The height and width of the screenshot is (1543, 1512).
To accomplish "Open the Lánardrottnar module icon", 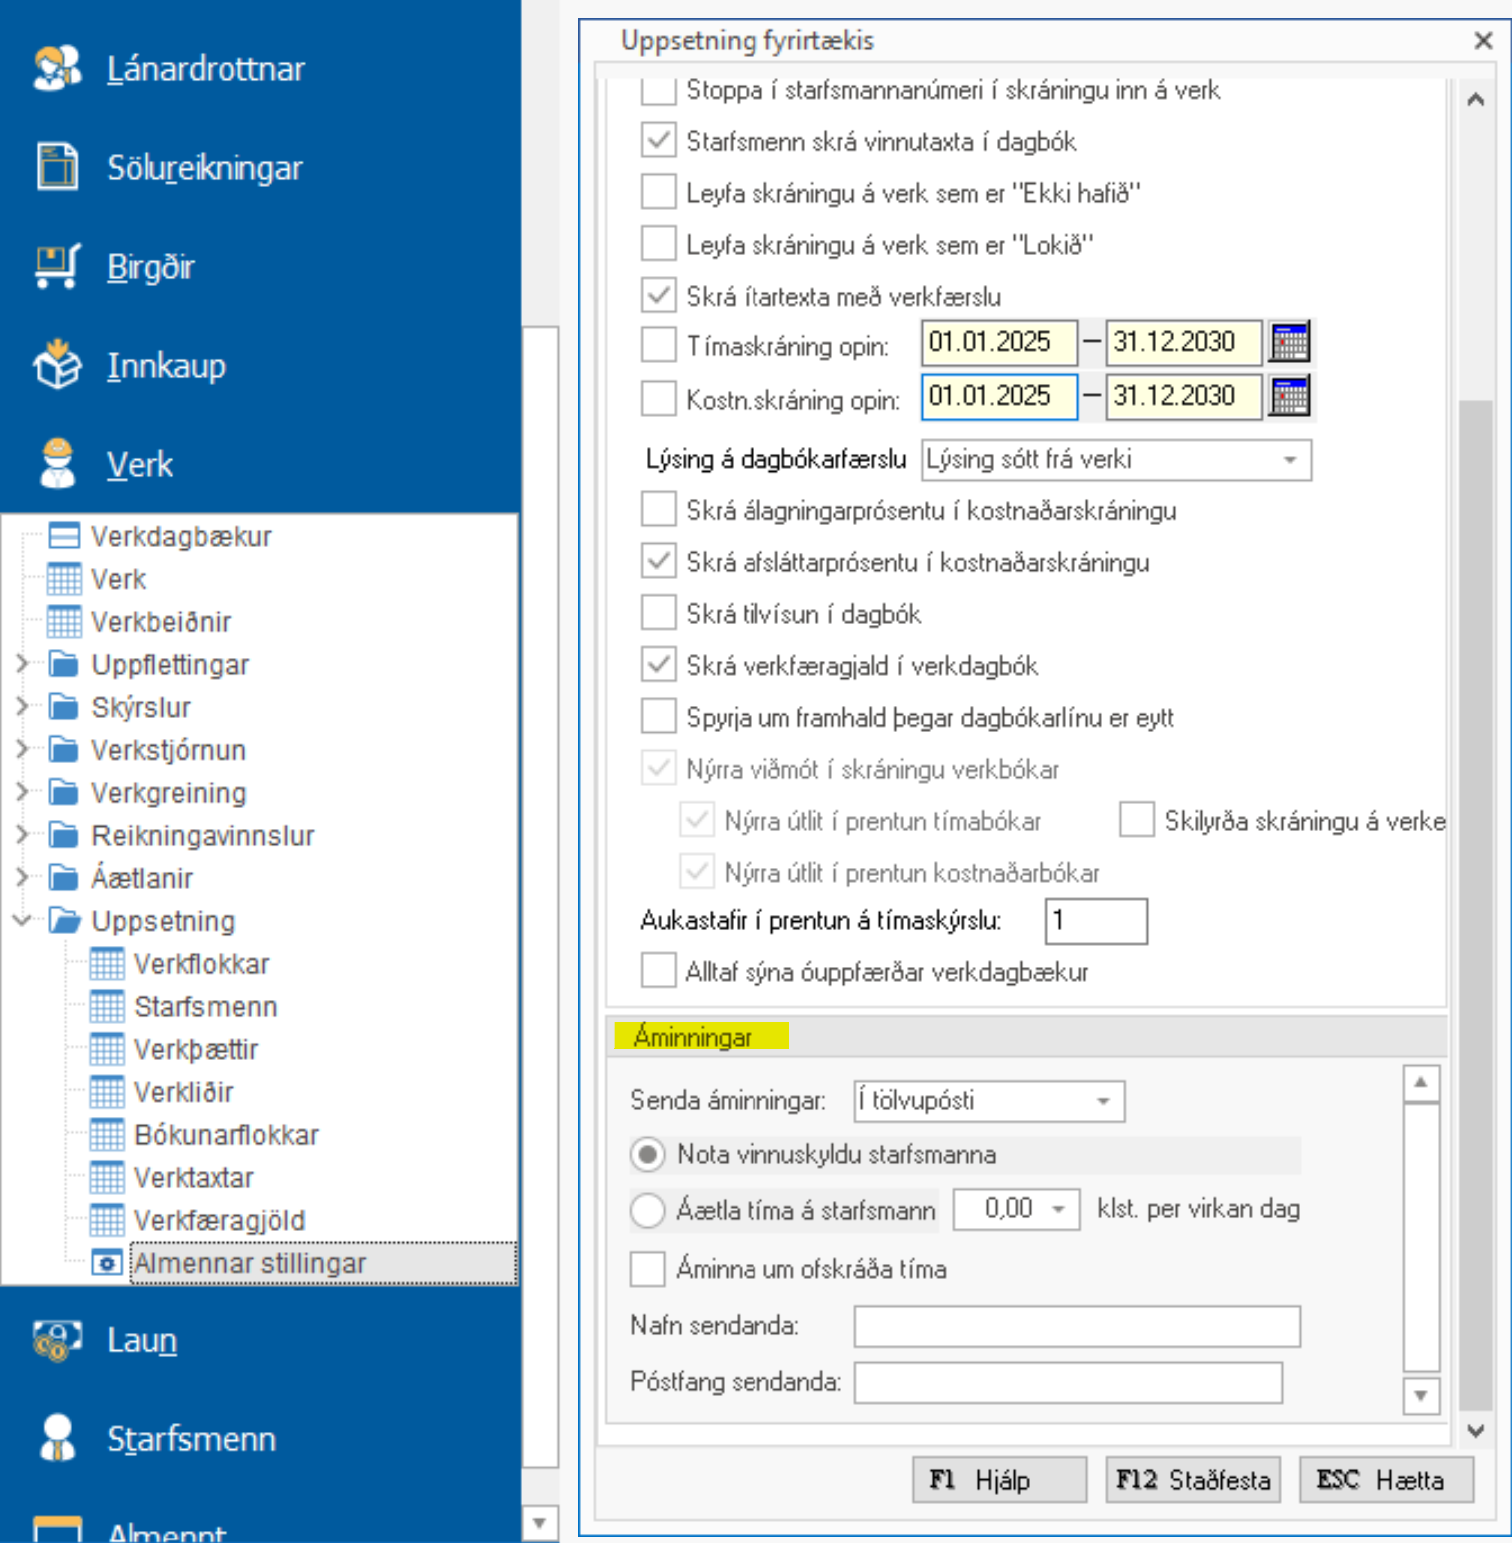I will coord(57,69).
